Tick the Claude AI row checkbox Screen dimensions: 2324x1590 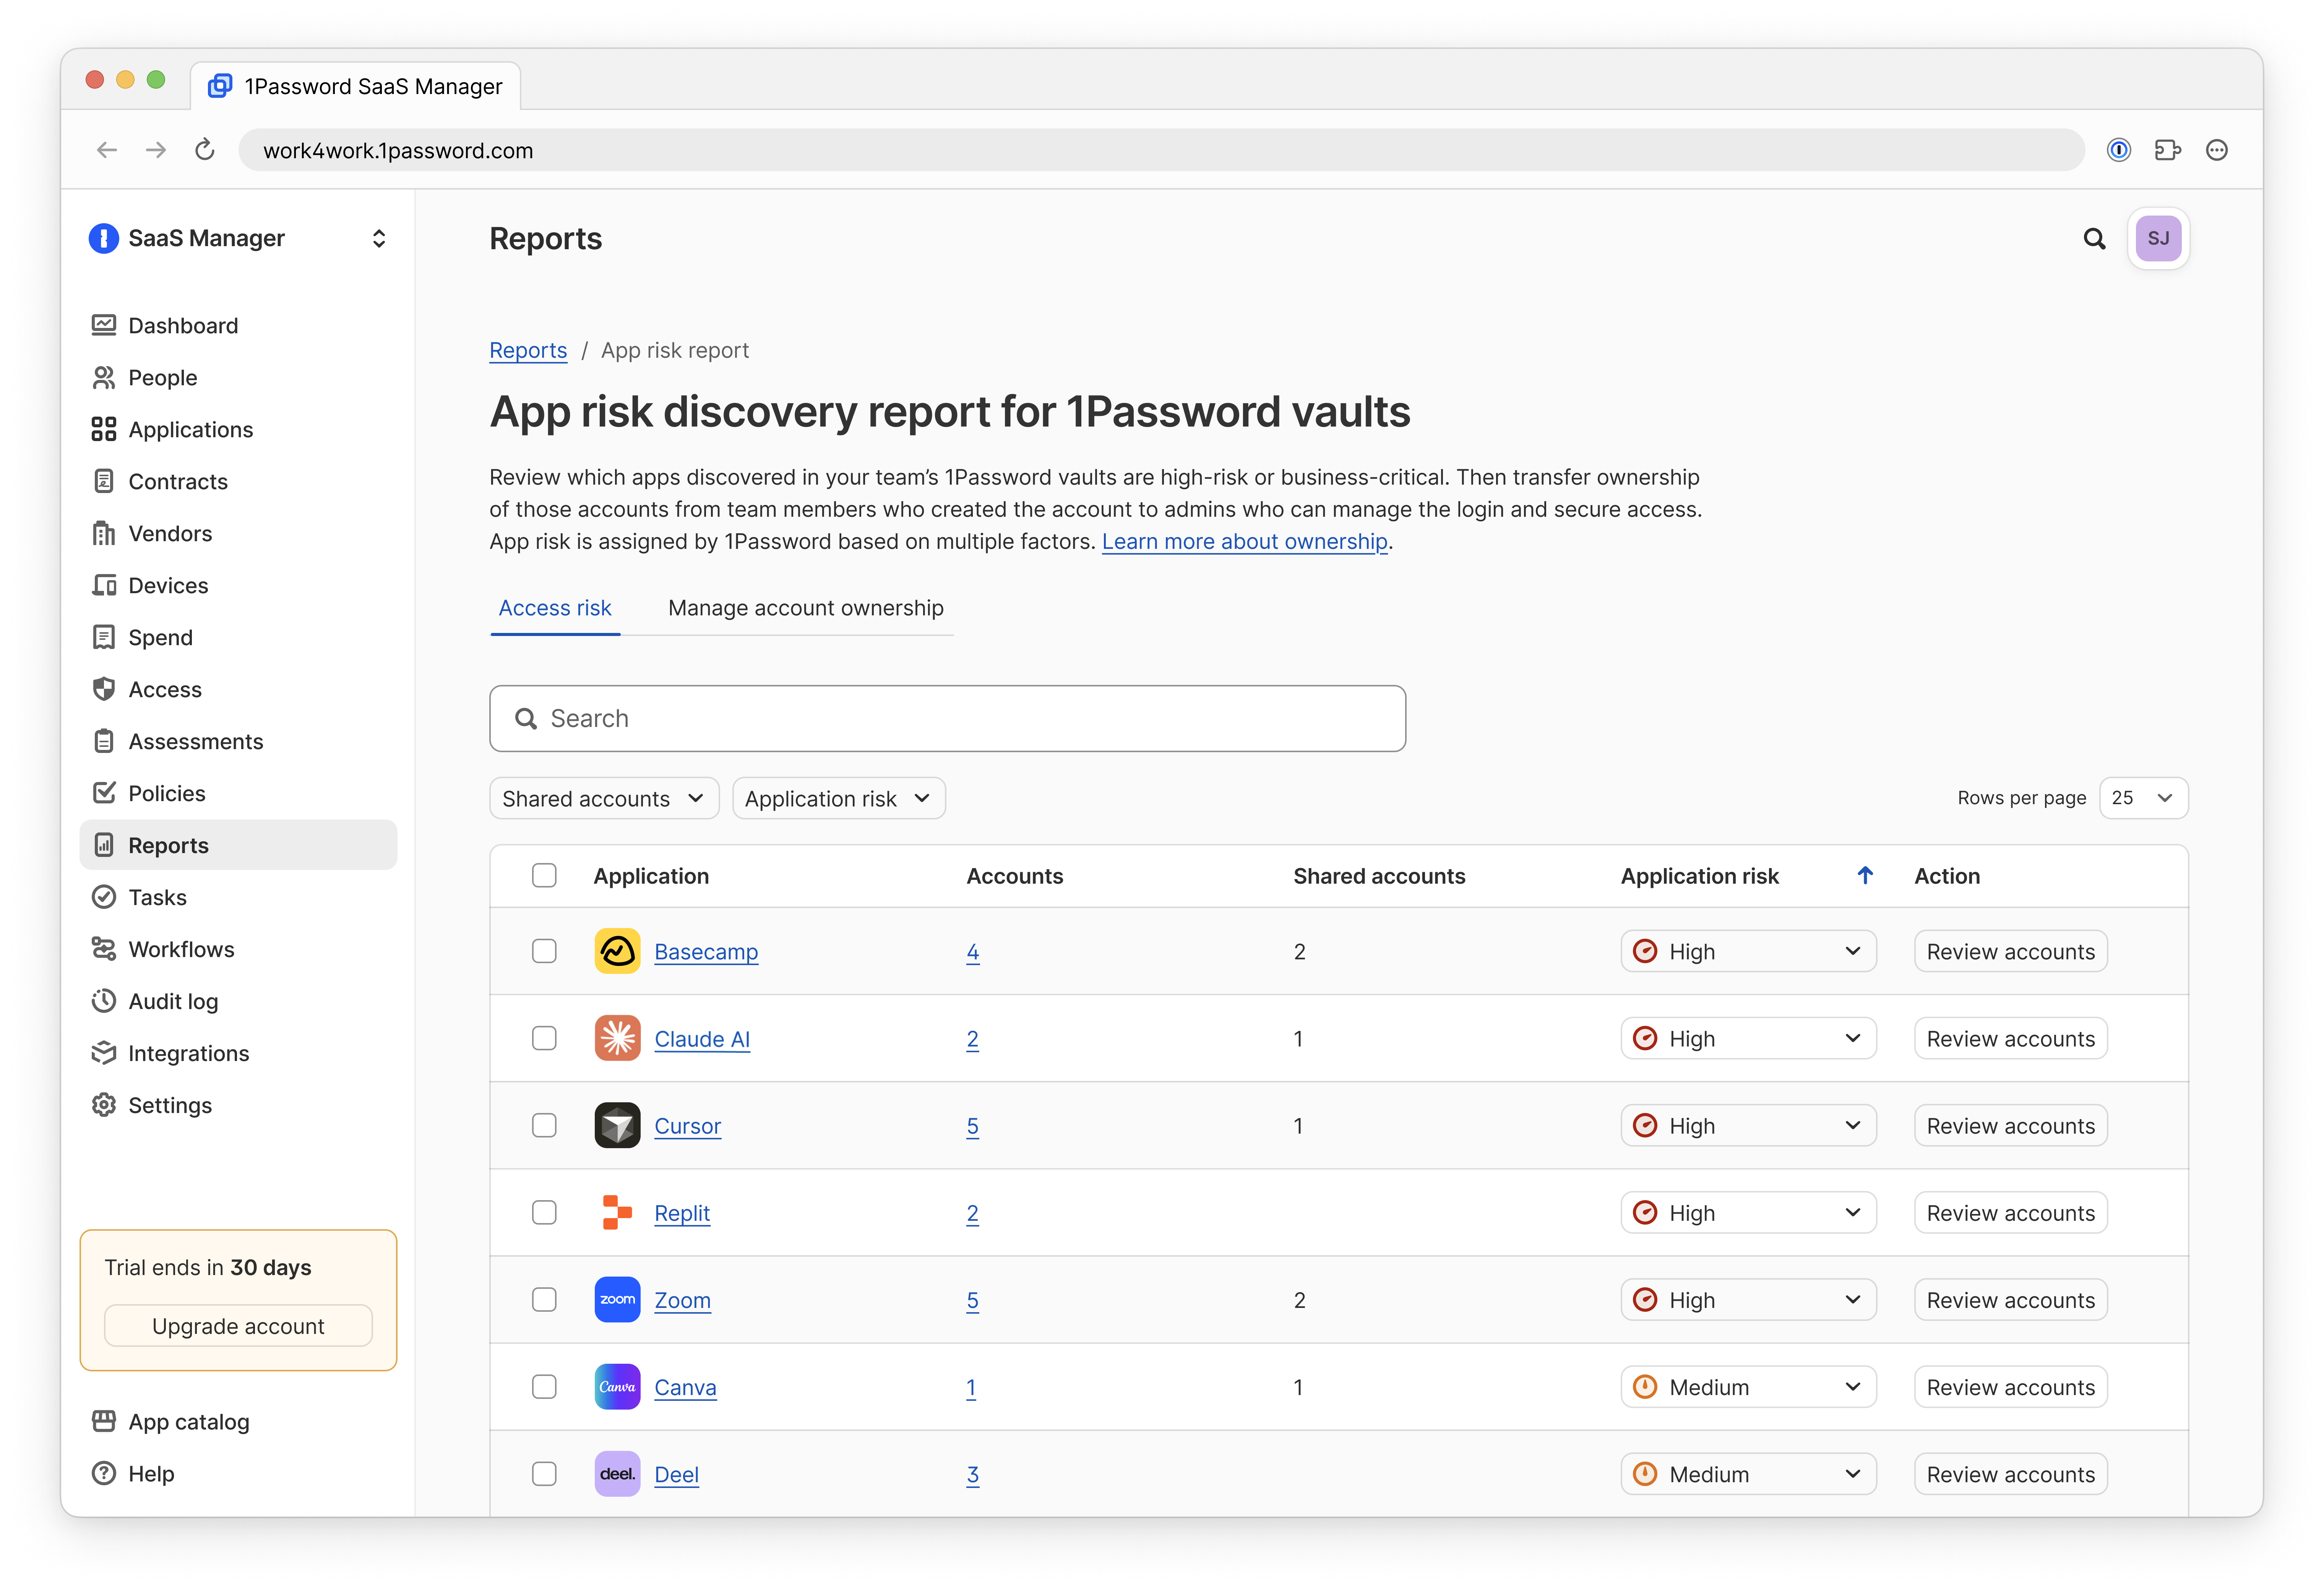544,1038
